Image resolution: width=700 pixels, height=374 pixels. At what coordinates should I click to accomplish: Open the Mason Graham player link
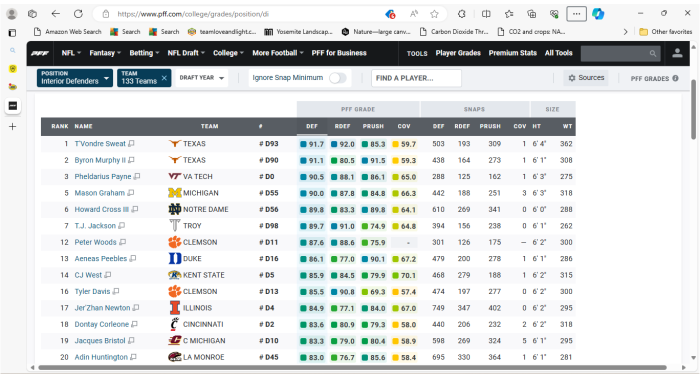100,193
